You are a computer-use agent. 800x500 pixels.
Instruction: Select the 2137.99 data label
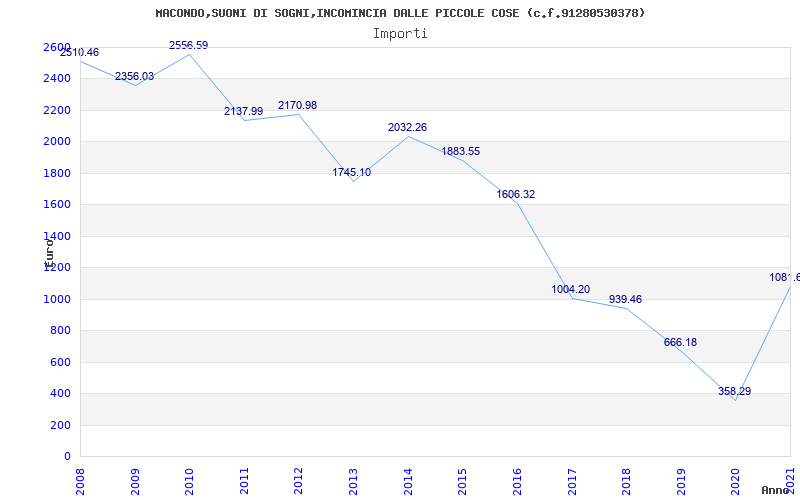pyautogui.click(x=243, y=111)
